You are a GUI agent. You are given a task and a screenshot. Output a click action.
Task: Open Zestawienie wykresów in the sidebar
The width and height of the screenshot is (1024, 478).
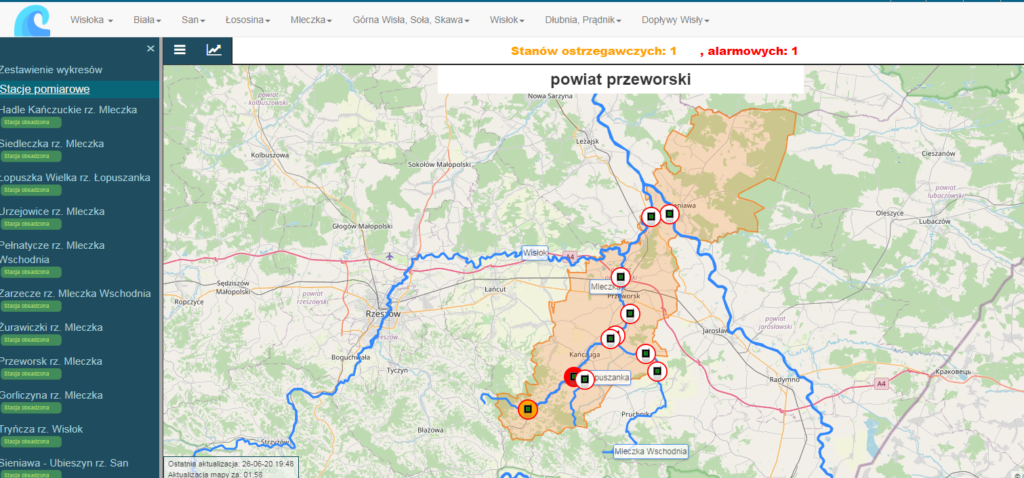click(52, 70)
